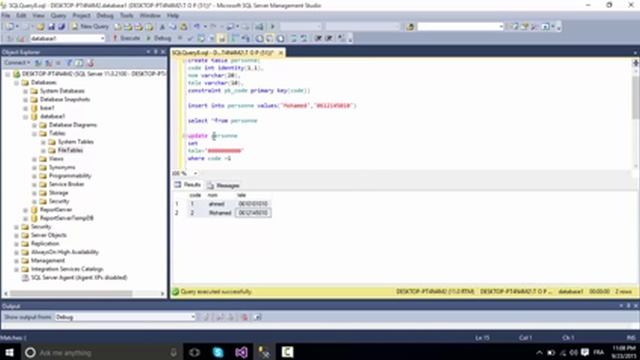Click the Find in Files binoculars icon

pos(410,27)
